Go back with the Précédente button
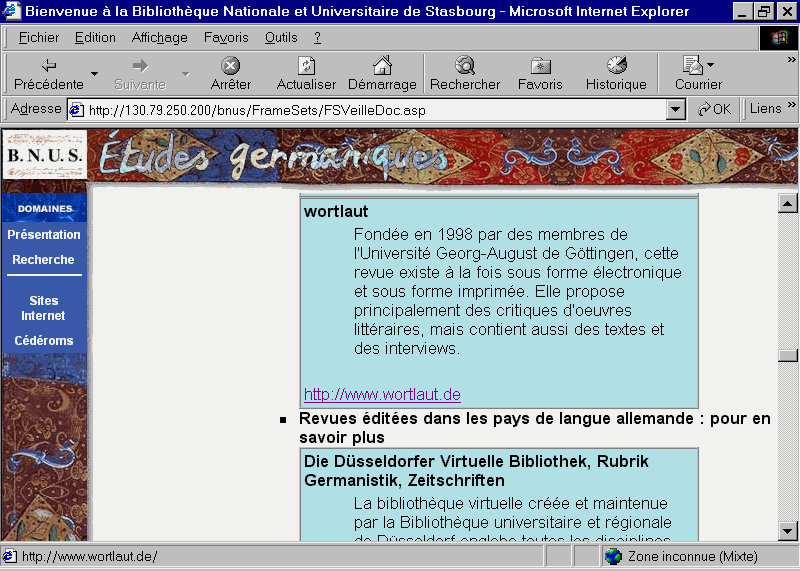Image resolution: width=800 pixels, height=571 pixels. 48,74
